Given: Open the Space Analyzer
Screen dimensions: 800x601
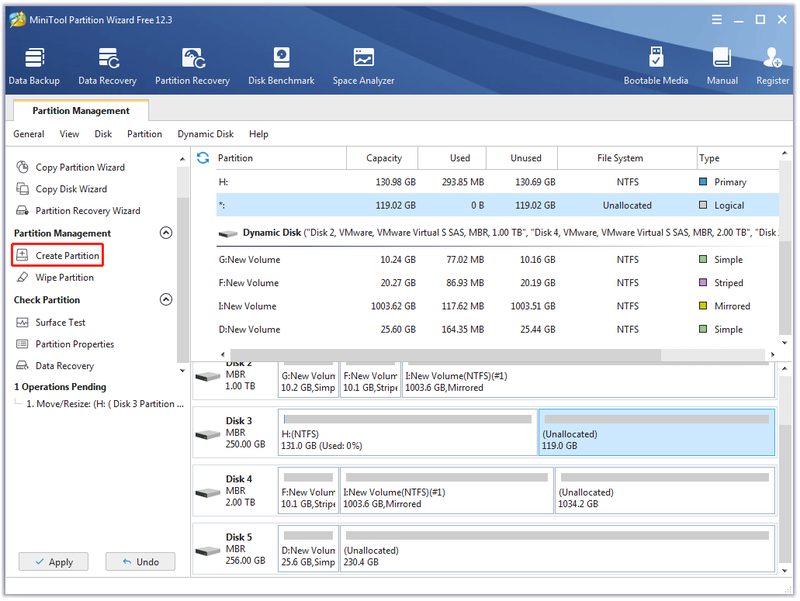Looking at the screenshot, I should click(363, 66).
